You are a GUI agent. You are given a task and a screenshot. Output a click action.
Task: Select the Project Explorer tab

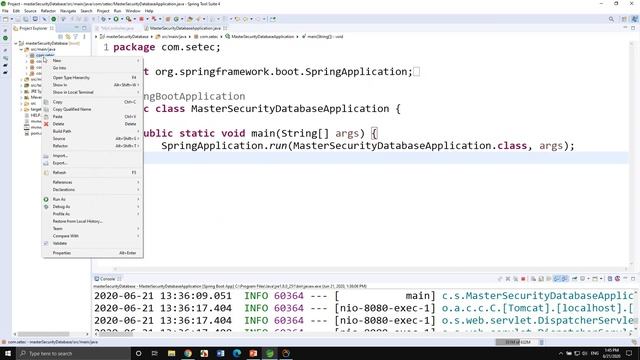(33, 28)
